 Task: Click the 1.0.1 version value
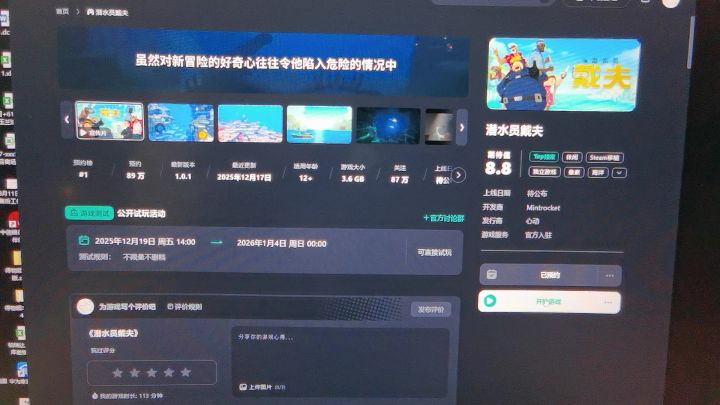click(183, 176)
